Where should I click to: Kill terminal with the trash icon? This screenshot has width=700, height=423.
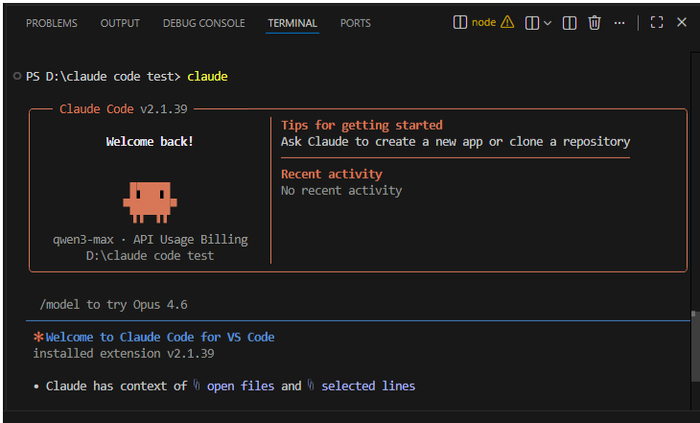594,22
